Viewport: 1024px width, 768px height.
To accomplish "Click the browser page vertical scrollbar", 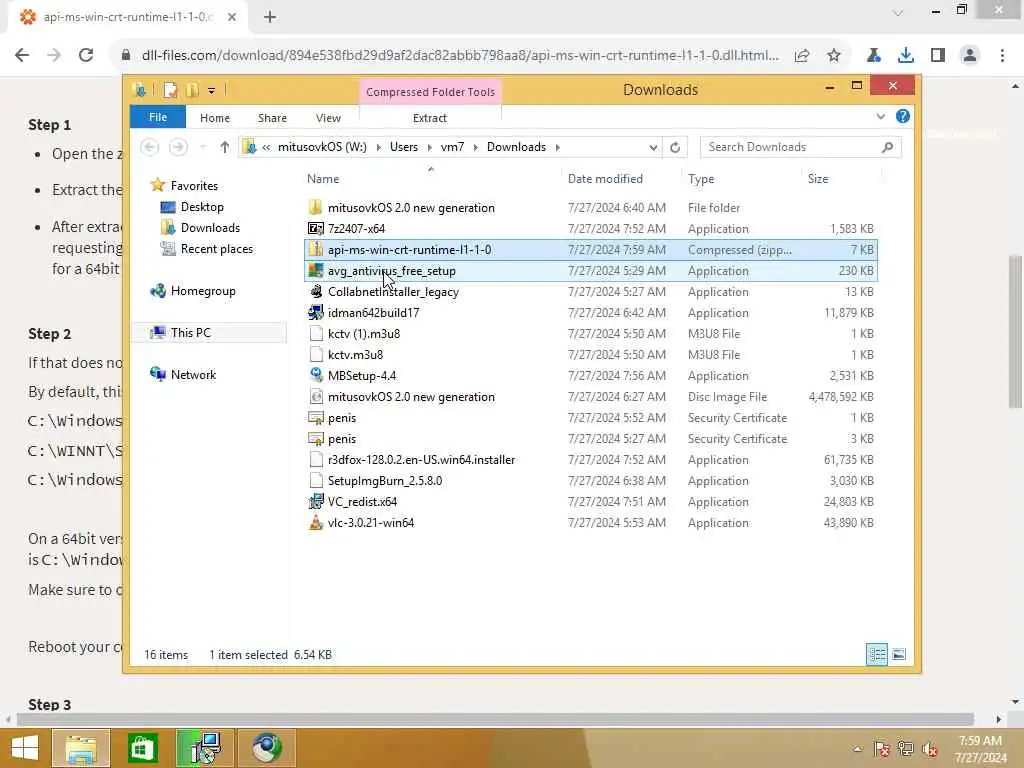I will click(x=1015, y=330).
